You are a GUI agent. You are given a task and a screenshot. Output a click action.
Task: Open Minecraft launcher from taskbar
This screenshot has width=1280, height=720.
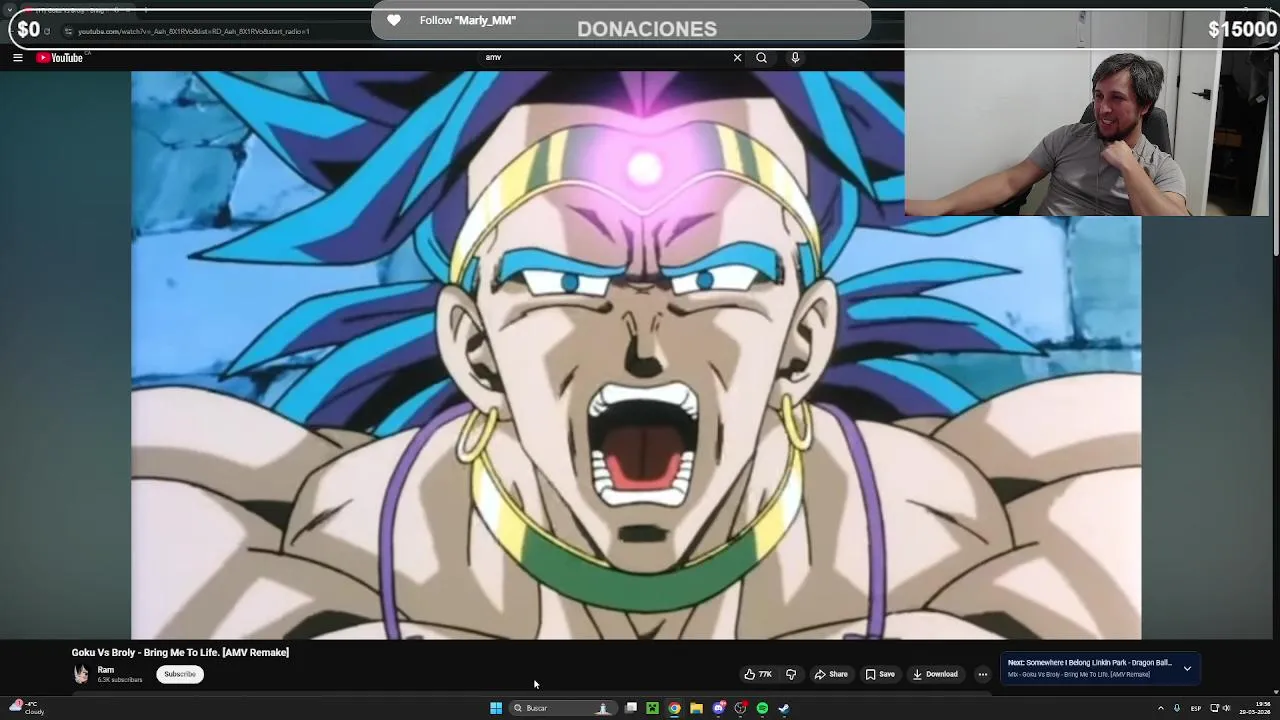pyautogui.click(x=652, y=708)
